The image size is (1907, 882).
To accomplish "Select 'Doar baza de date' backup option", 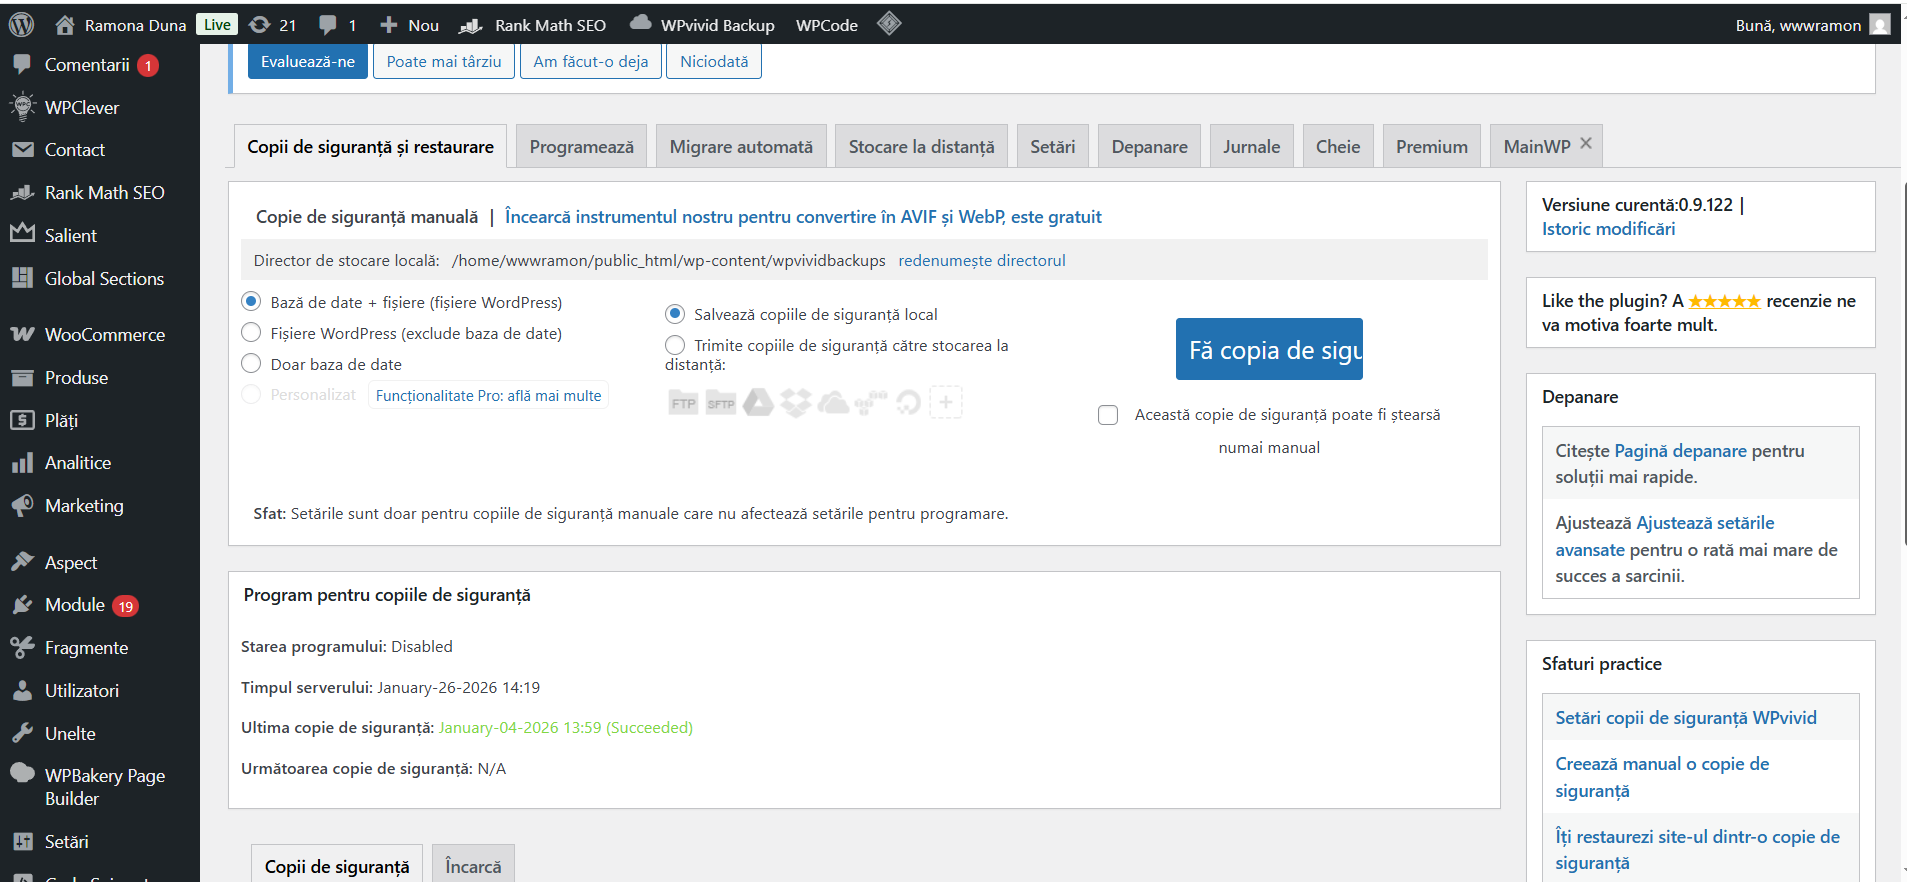I will (252, 364).
